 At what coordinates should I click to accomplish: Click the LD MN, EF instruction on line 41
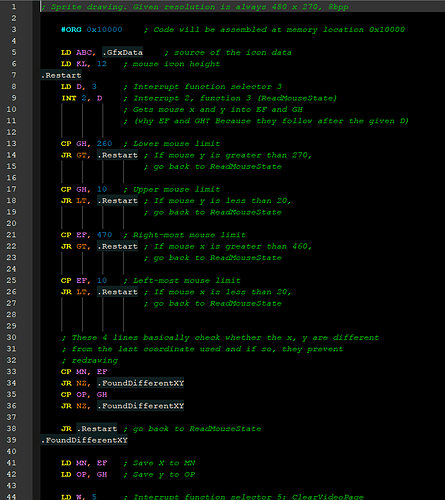(x=84, y=463)
